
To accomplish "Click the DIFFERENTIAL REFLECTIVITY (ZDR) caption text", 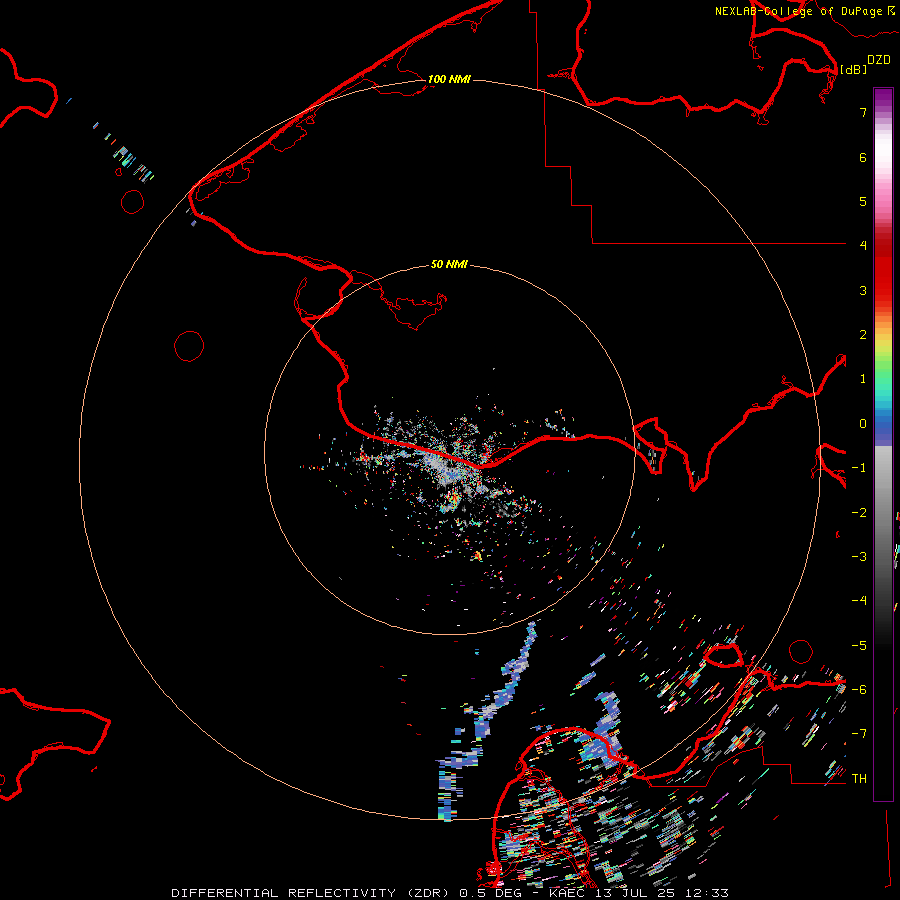I will click(x=313, y=893).
